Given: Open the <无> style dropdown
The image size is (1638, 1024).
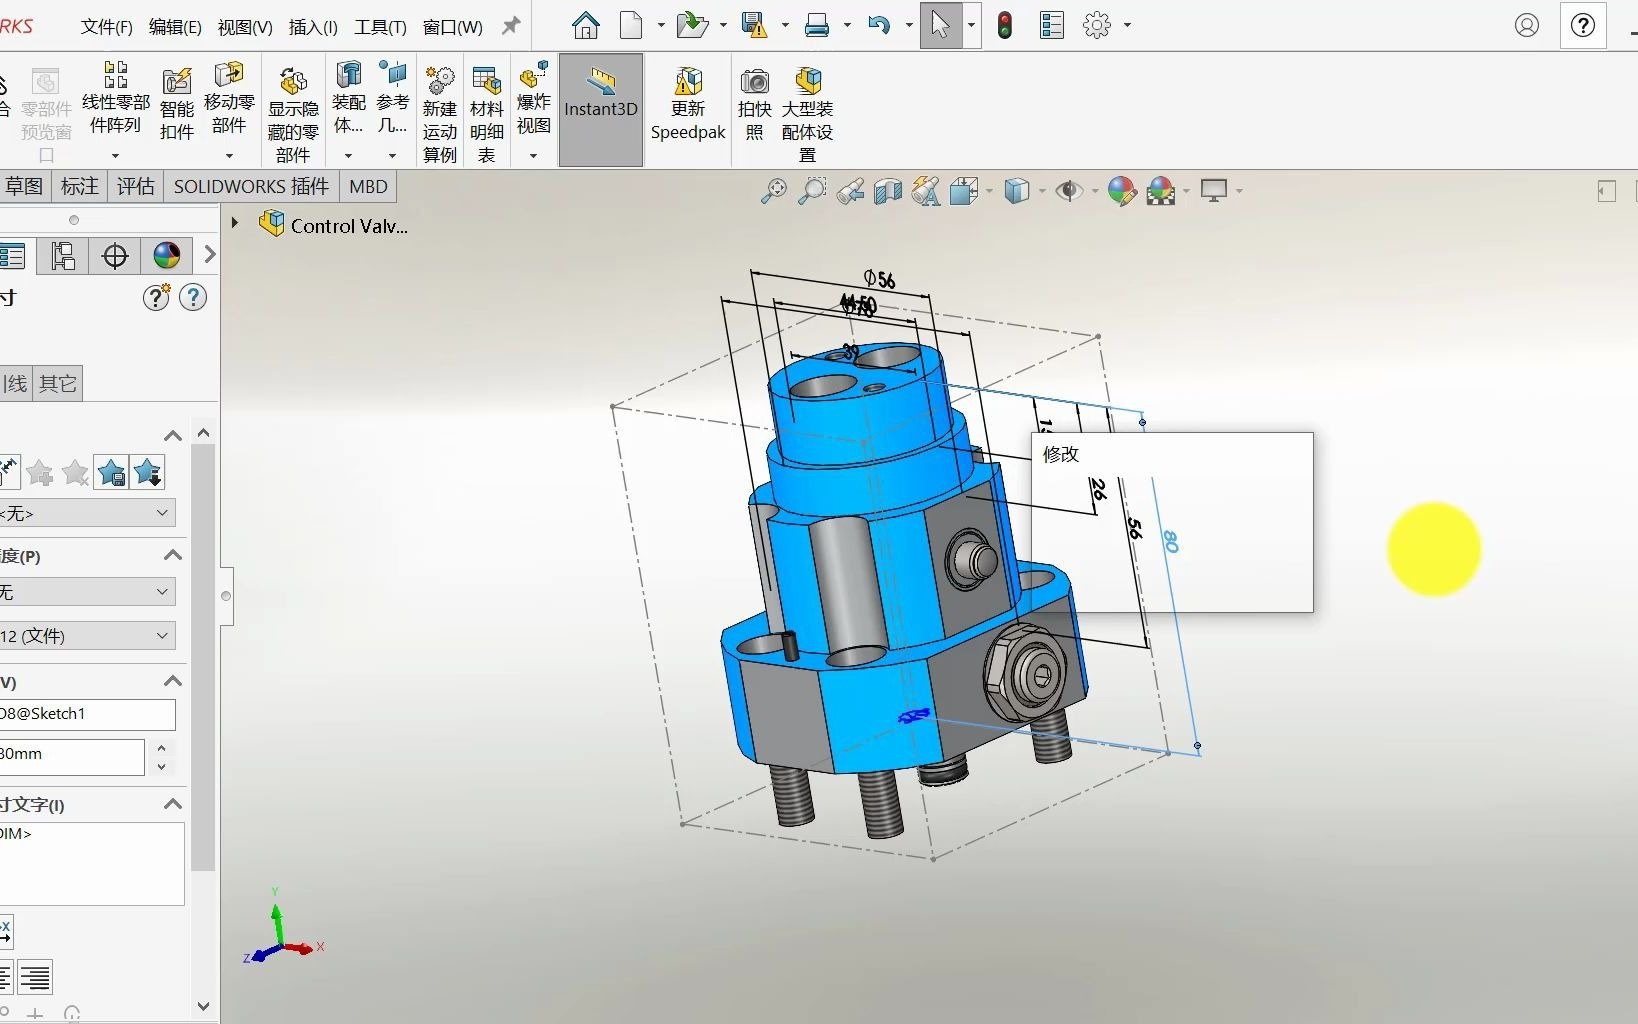Looking at the screenshot, I should click(x=161, y=512).
